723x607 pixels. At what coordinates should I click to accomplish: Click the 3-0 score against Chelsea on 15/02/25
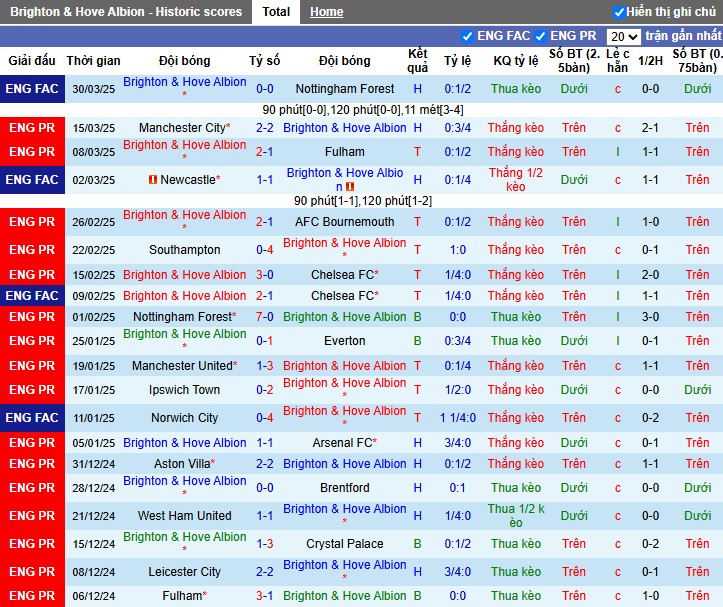point(265,275)
